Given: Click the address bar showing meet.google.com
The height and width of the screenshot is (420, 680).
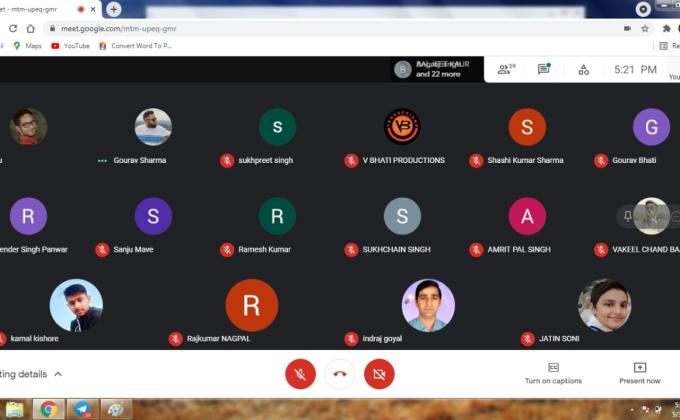Looking at the screenshot, I should coord(300,28).
